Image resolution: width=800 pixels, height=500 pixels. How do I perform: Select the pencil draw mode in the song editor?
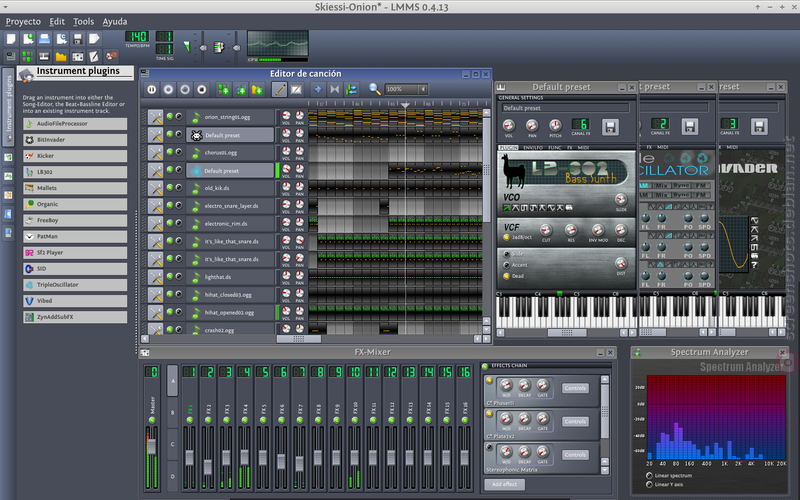[279, 89]
